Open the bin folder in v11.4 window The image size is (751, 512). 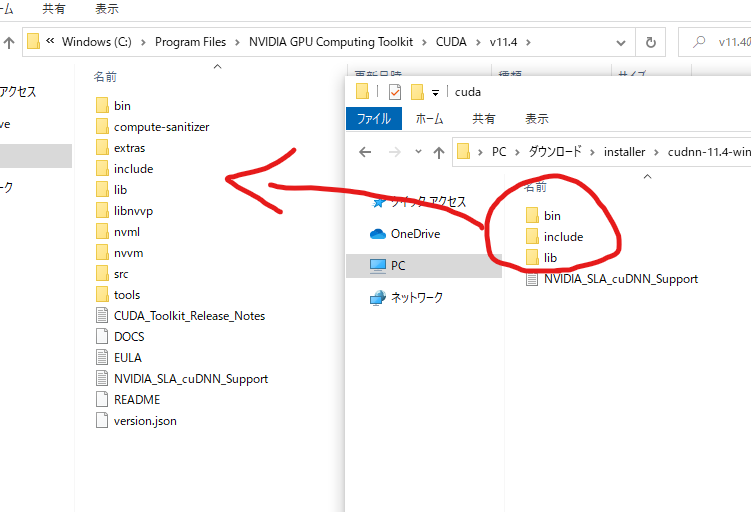(114, 106)
